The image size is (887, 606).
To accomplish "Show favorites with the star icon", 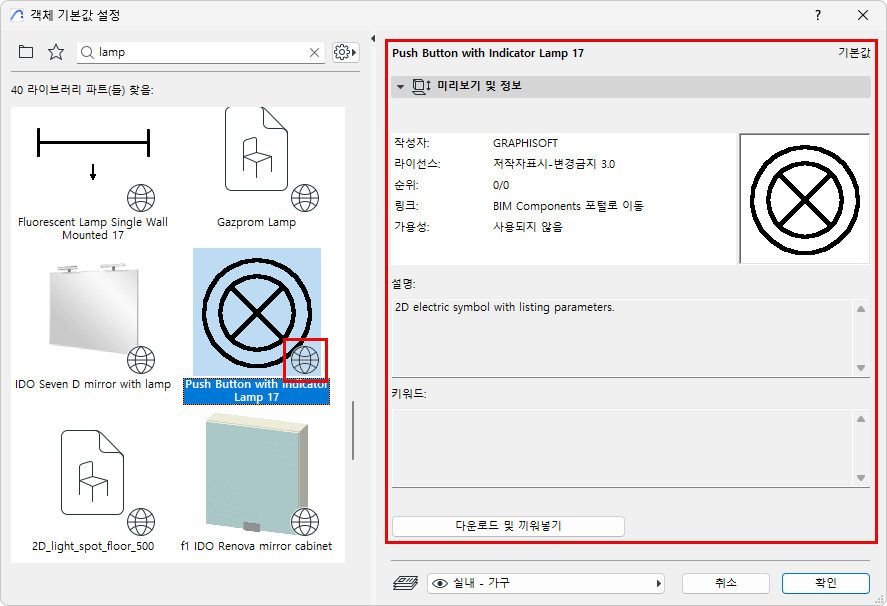I will pyautogui.click(x=55, y=52).
